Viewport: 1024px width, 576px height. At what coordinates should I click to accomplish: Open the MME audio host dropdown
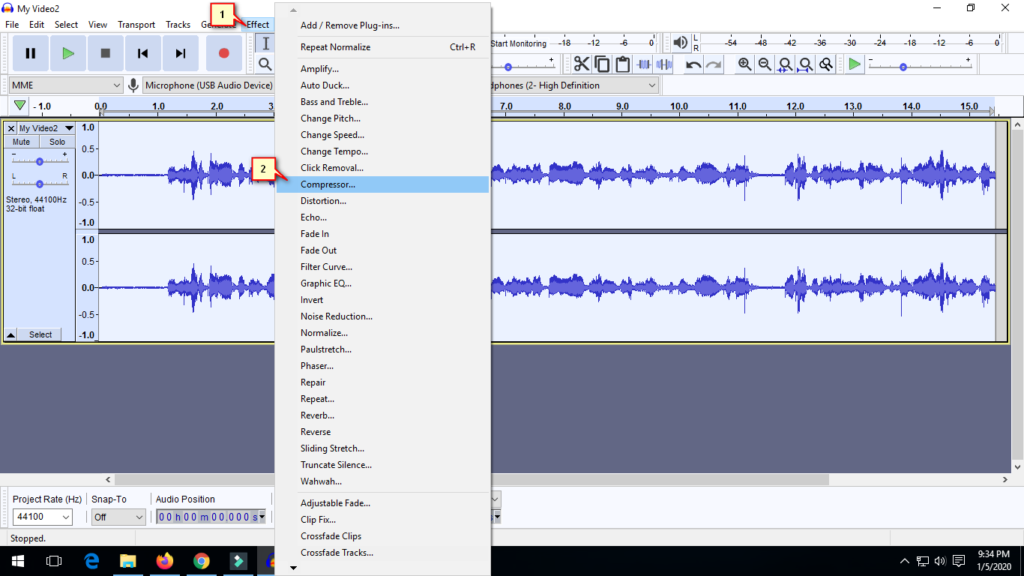66,86
